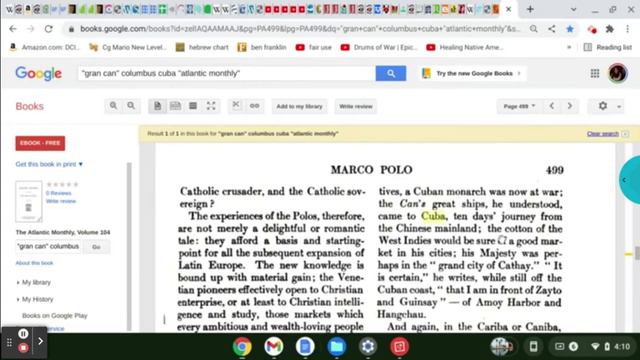Viewport: 640px width, 360px height.
Task: Activate the clip tool scissors icon
Action: point(236,106)
